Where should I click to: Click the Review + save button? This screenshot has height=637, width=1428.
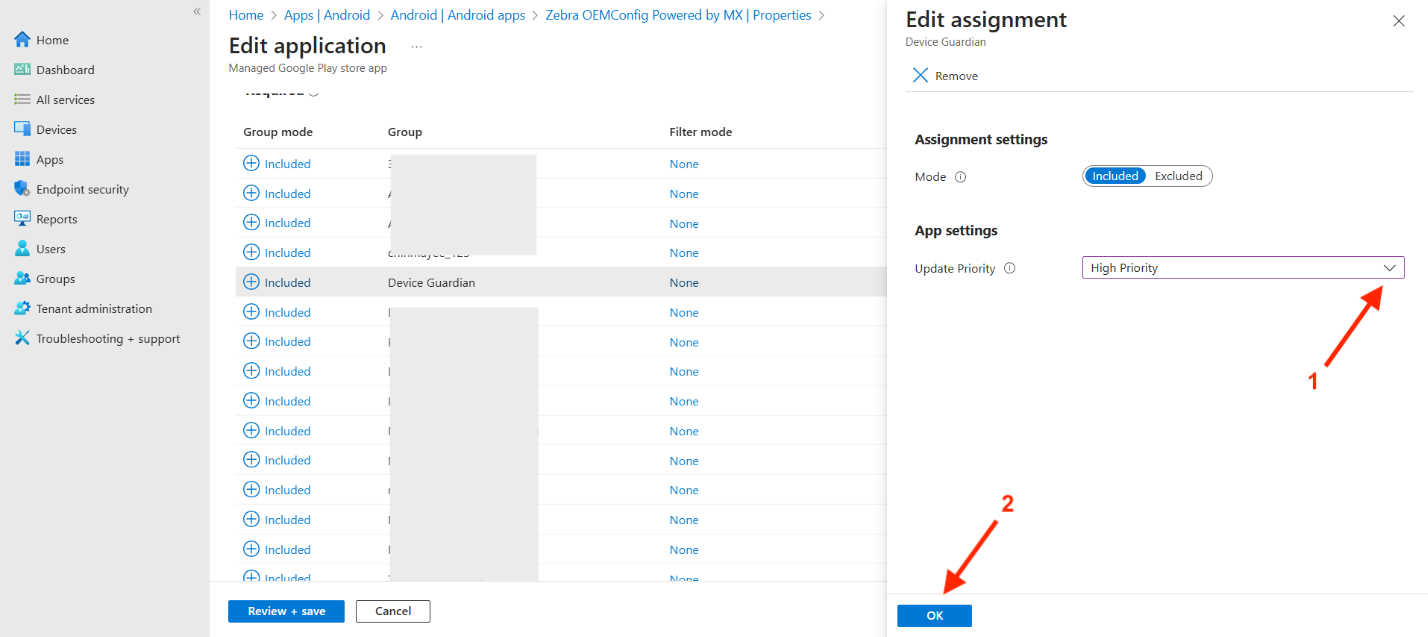(x=286, y=611)
